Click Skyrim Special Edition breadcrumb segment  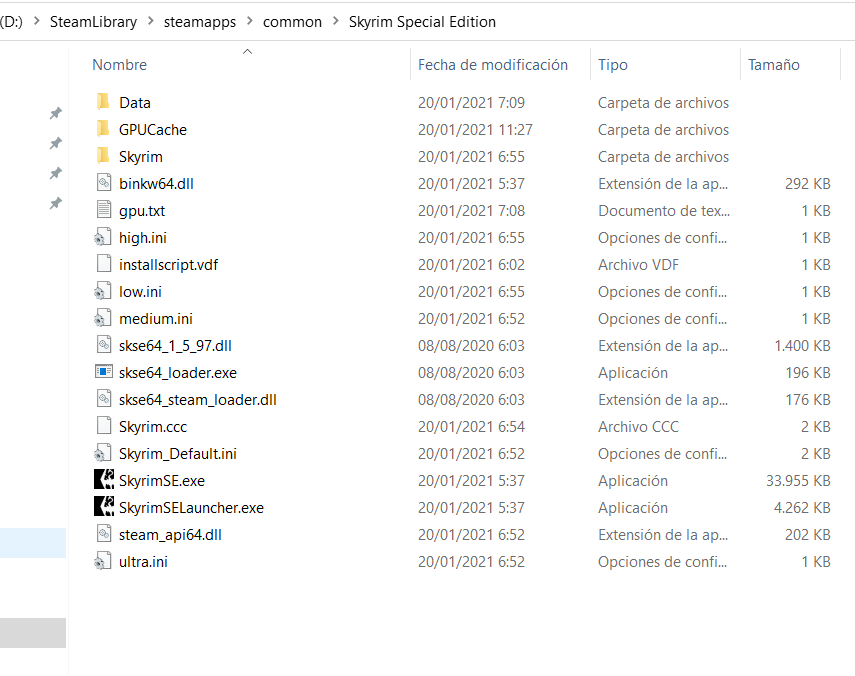click(422, 22)
